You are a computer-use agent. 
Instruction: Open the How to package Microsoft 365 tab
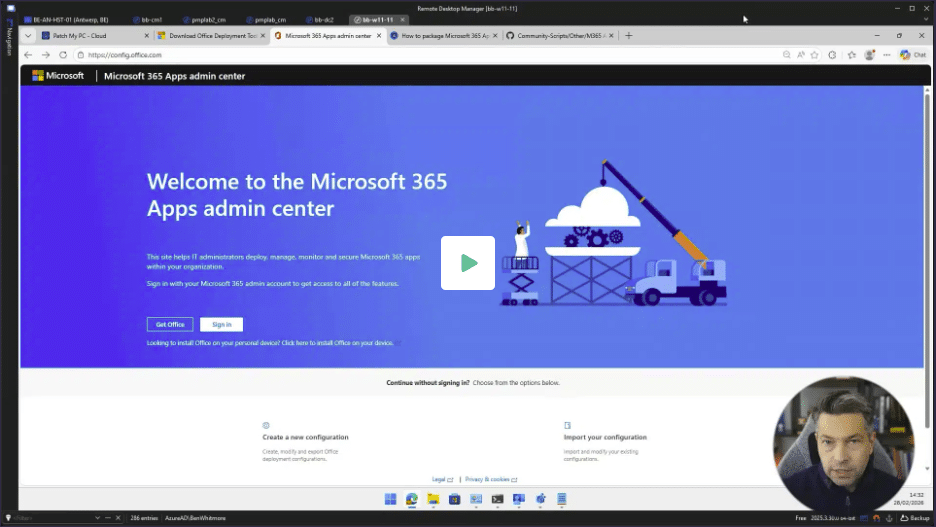pyautogui.click(x=440, y=35)
